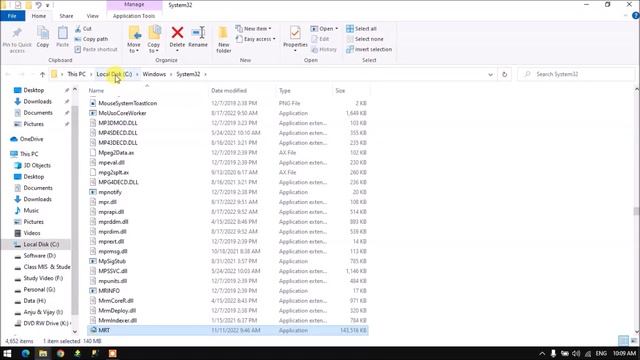Show hidden system tray icons chevron
This screenshot has height=360, width=640.
(542, 353)
